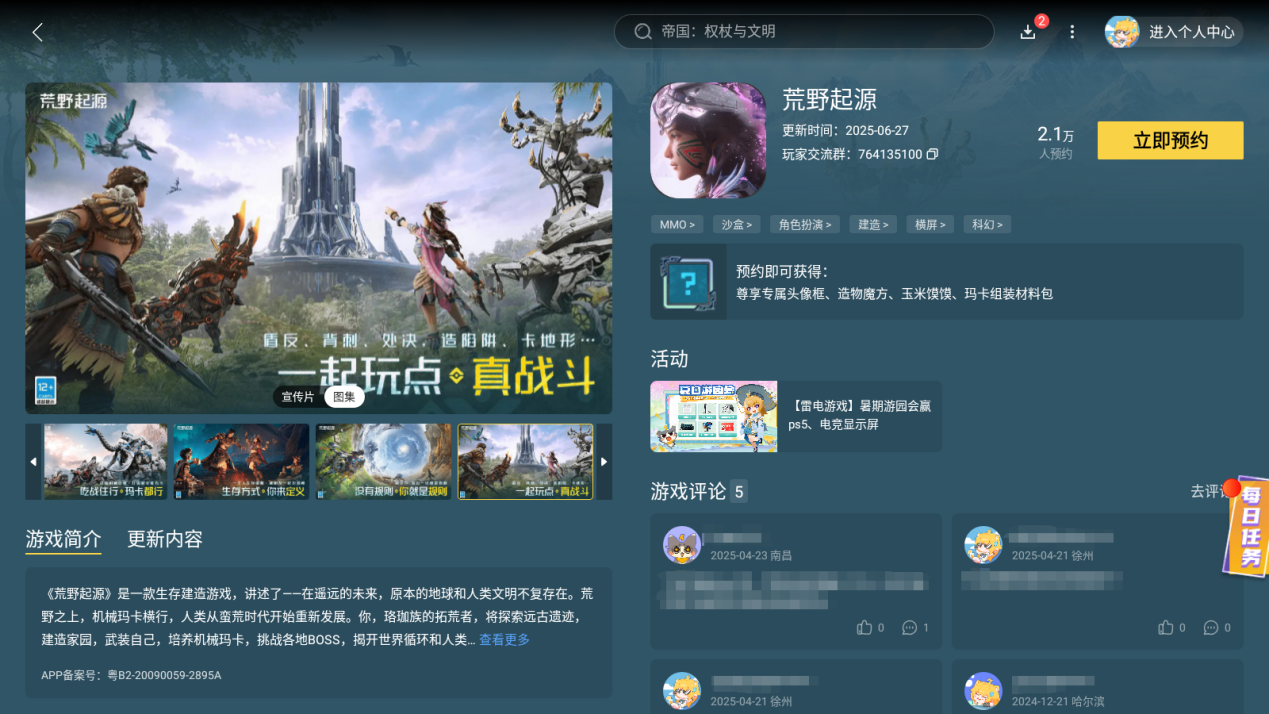Expand description with 查看更多
Screen dimensions: 1269x714
(x=504, y=640)
